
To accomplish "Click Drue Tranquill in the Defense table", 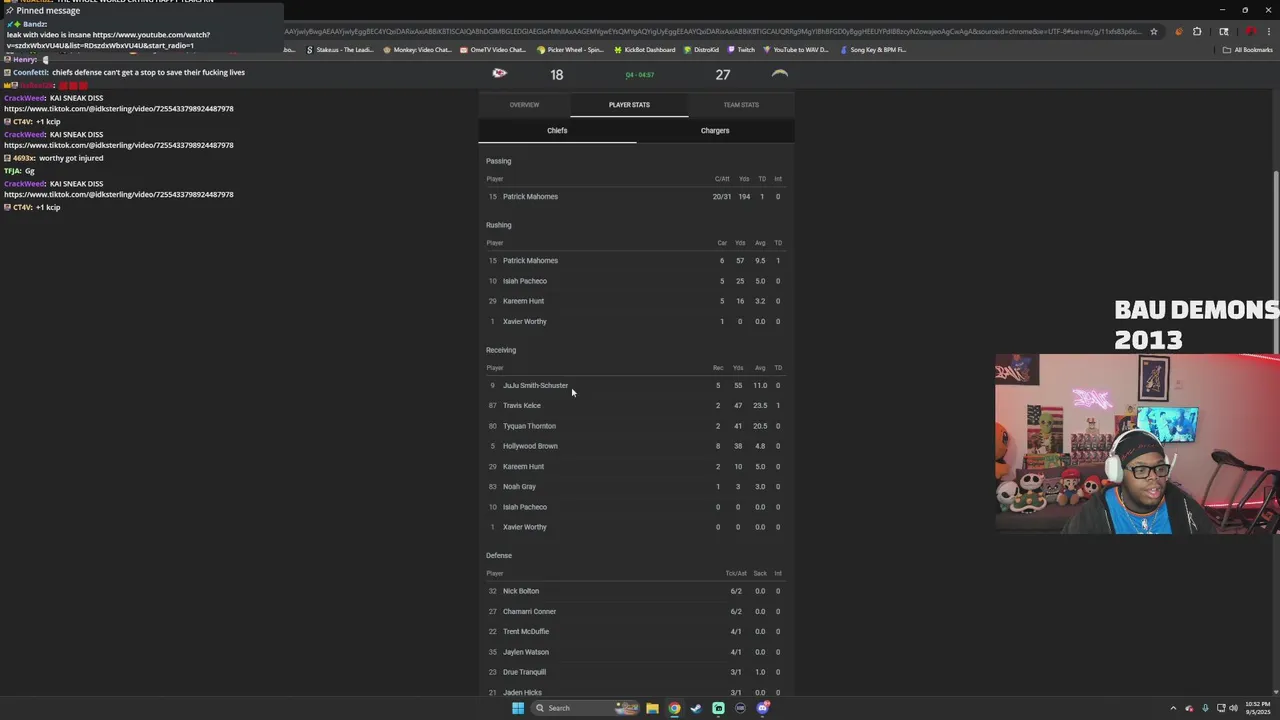I will click(x=524, y=672).
